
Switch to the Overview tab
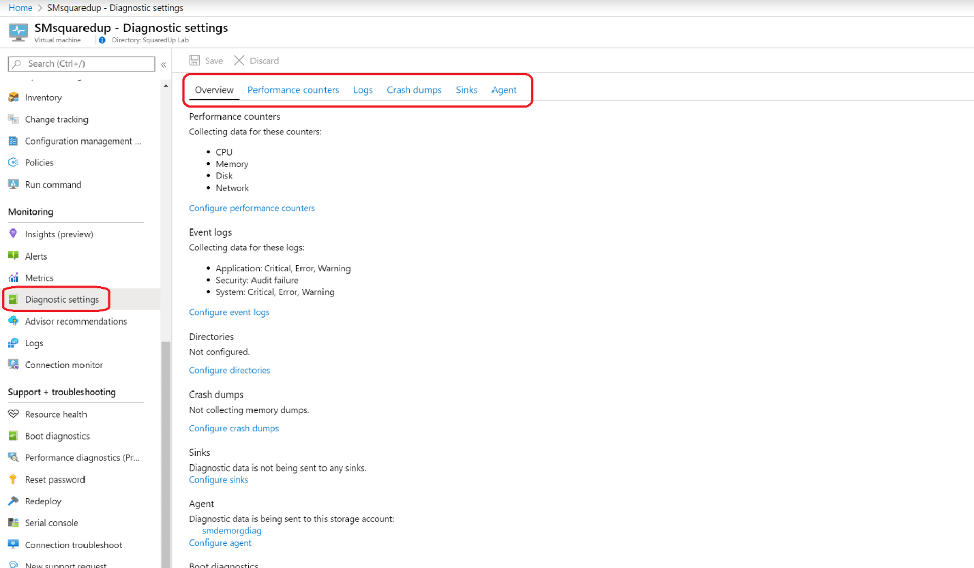(x=214, y=90)
